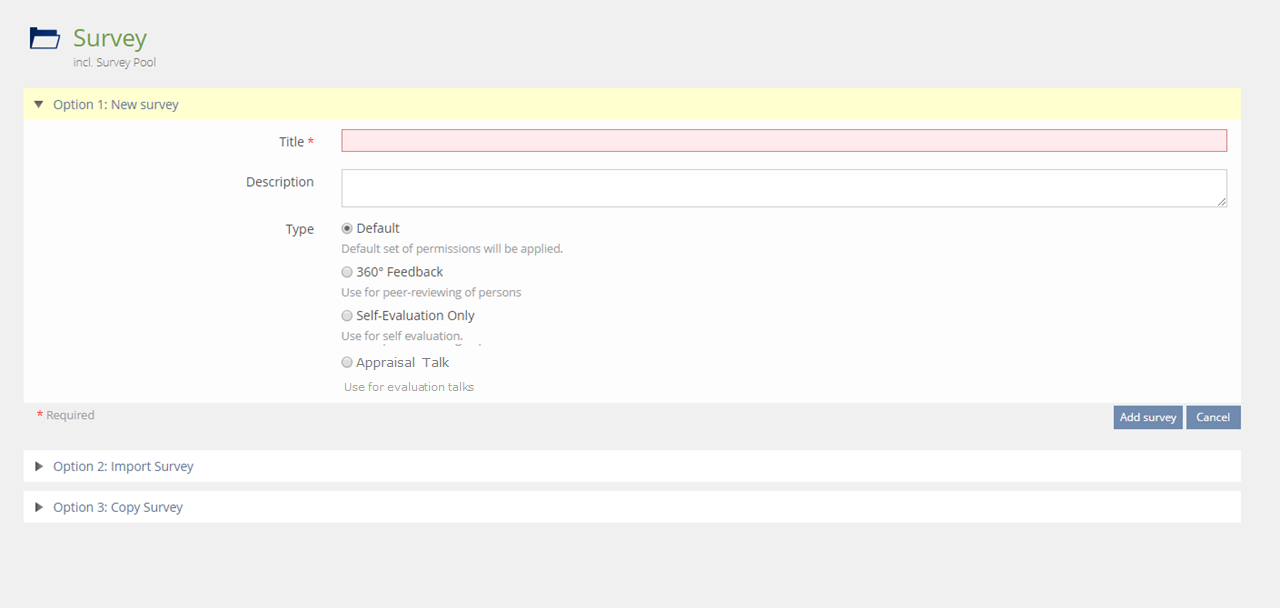1280x608 pixels.
Task: Select the Self-Evaluation Only radio button
Action: (x=347, y=316)
